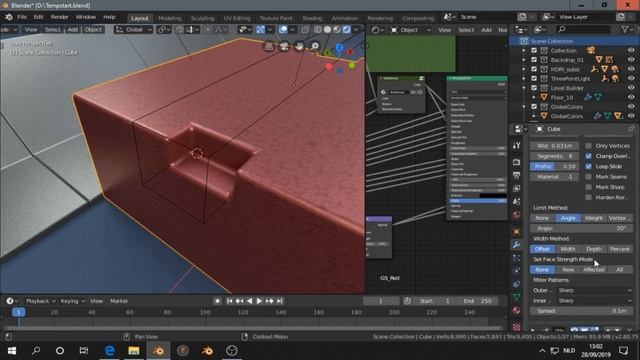Open the View Layer properties tab
Image resolution: width=640 pixels, height=360 pixels.
516,188
